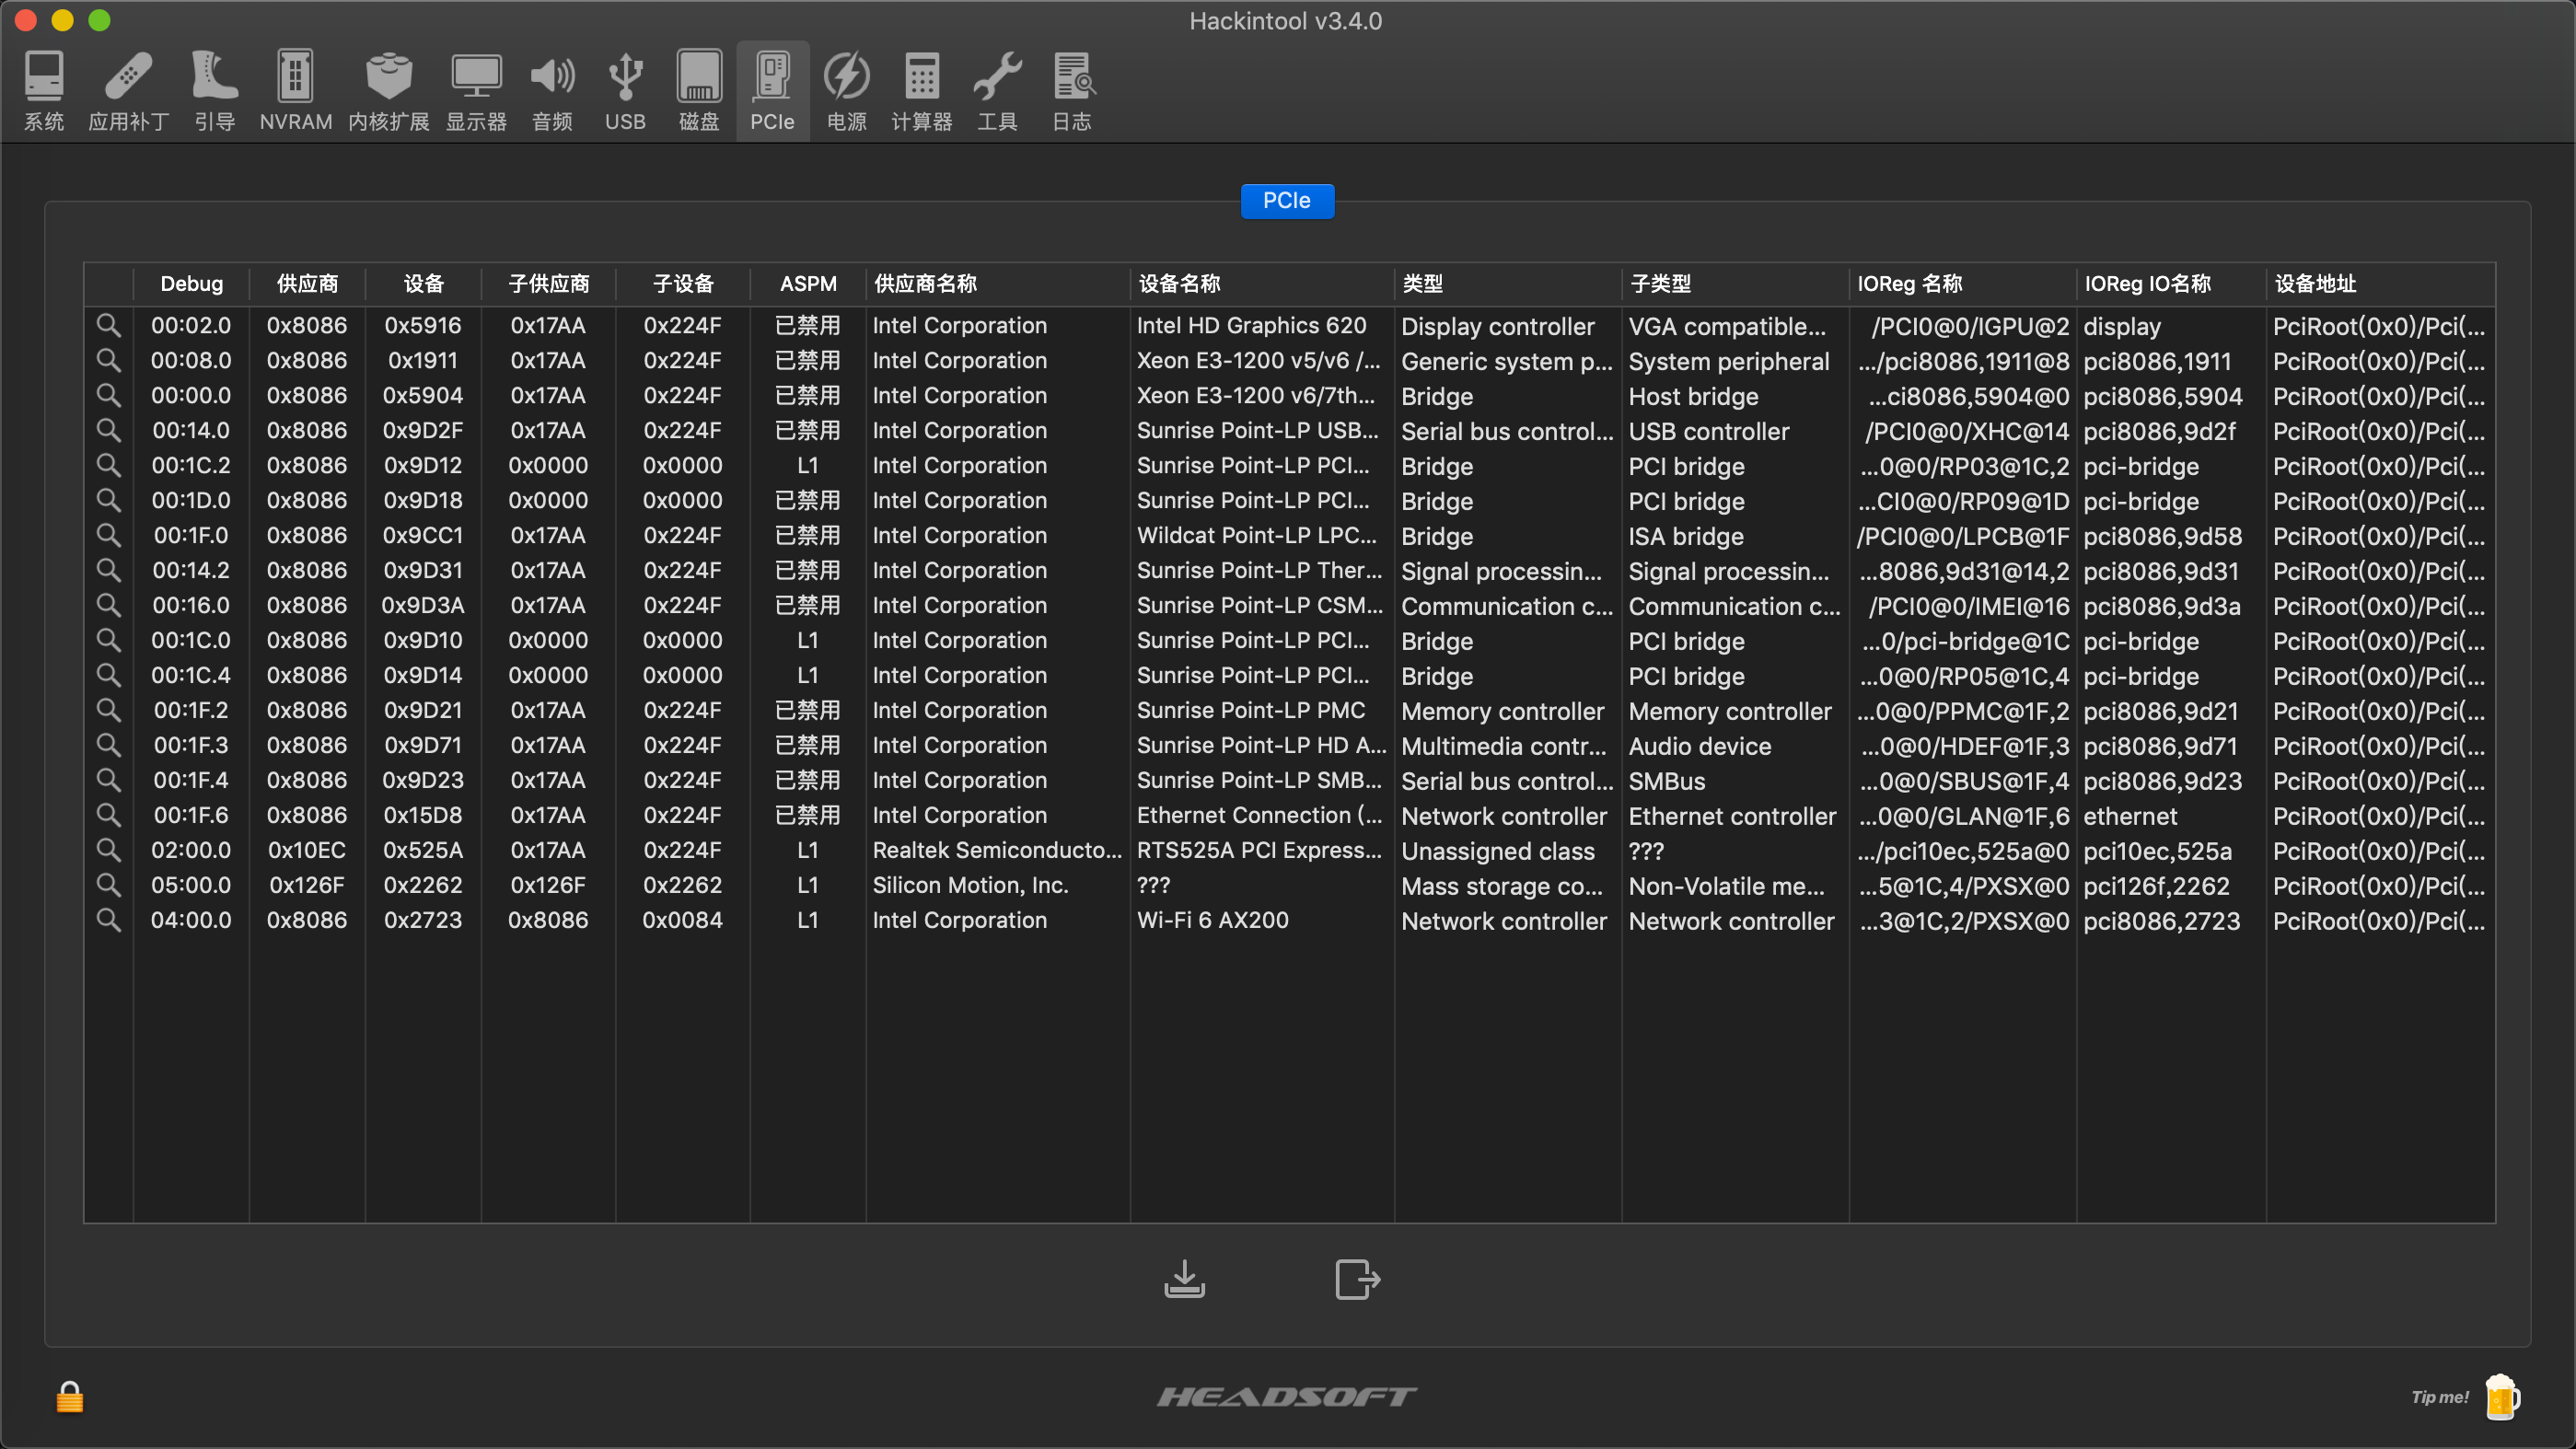
Task: Inspect the Wi-Fi 6 AX200 row magnifier
Action: tap(109, 920)
